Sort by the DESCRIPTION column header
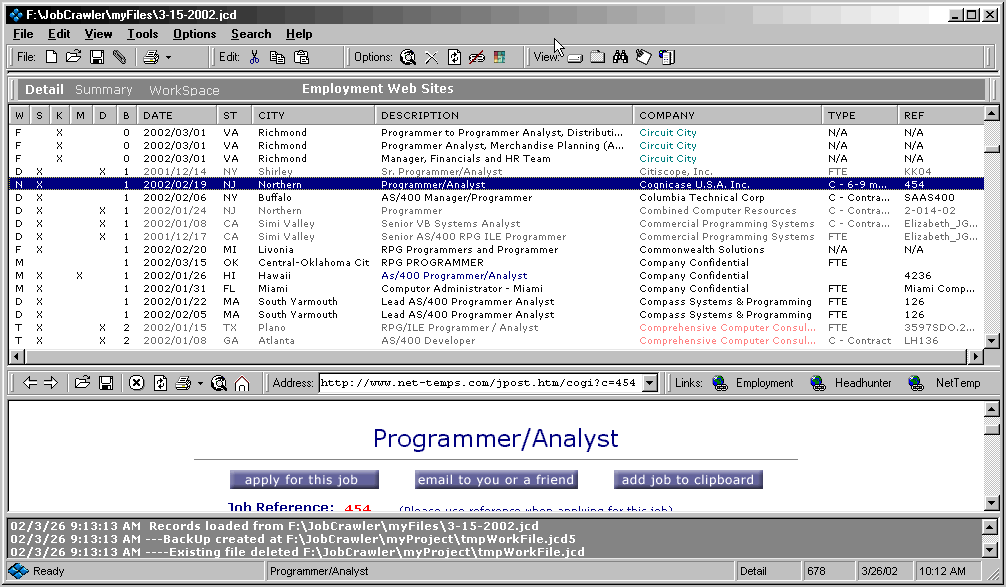Viewport: 1006px width, 587px height. tap(504, 115)
